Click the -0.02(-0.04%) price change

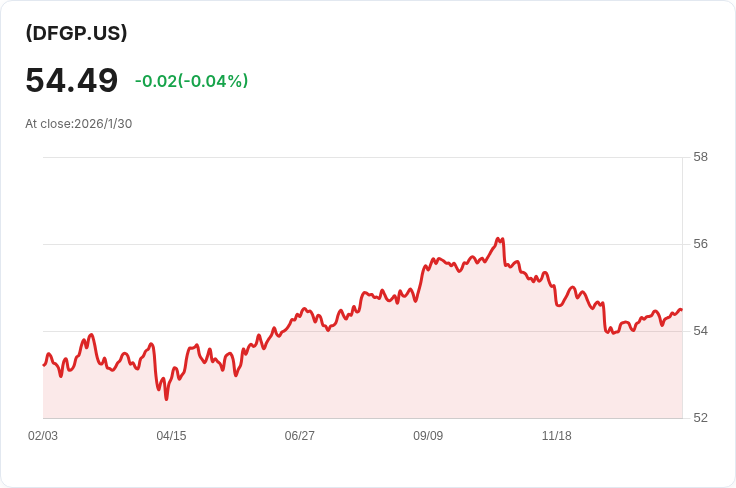pos(191,81)
